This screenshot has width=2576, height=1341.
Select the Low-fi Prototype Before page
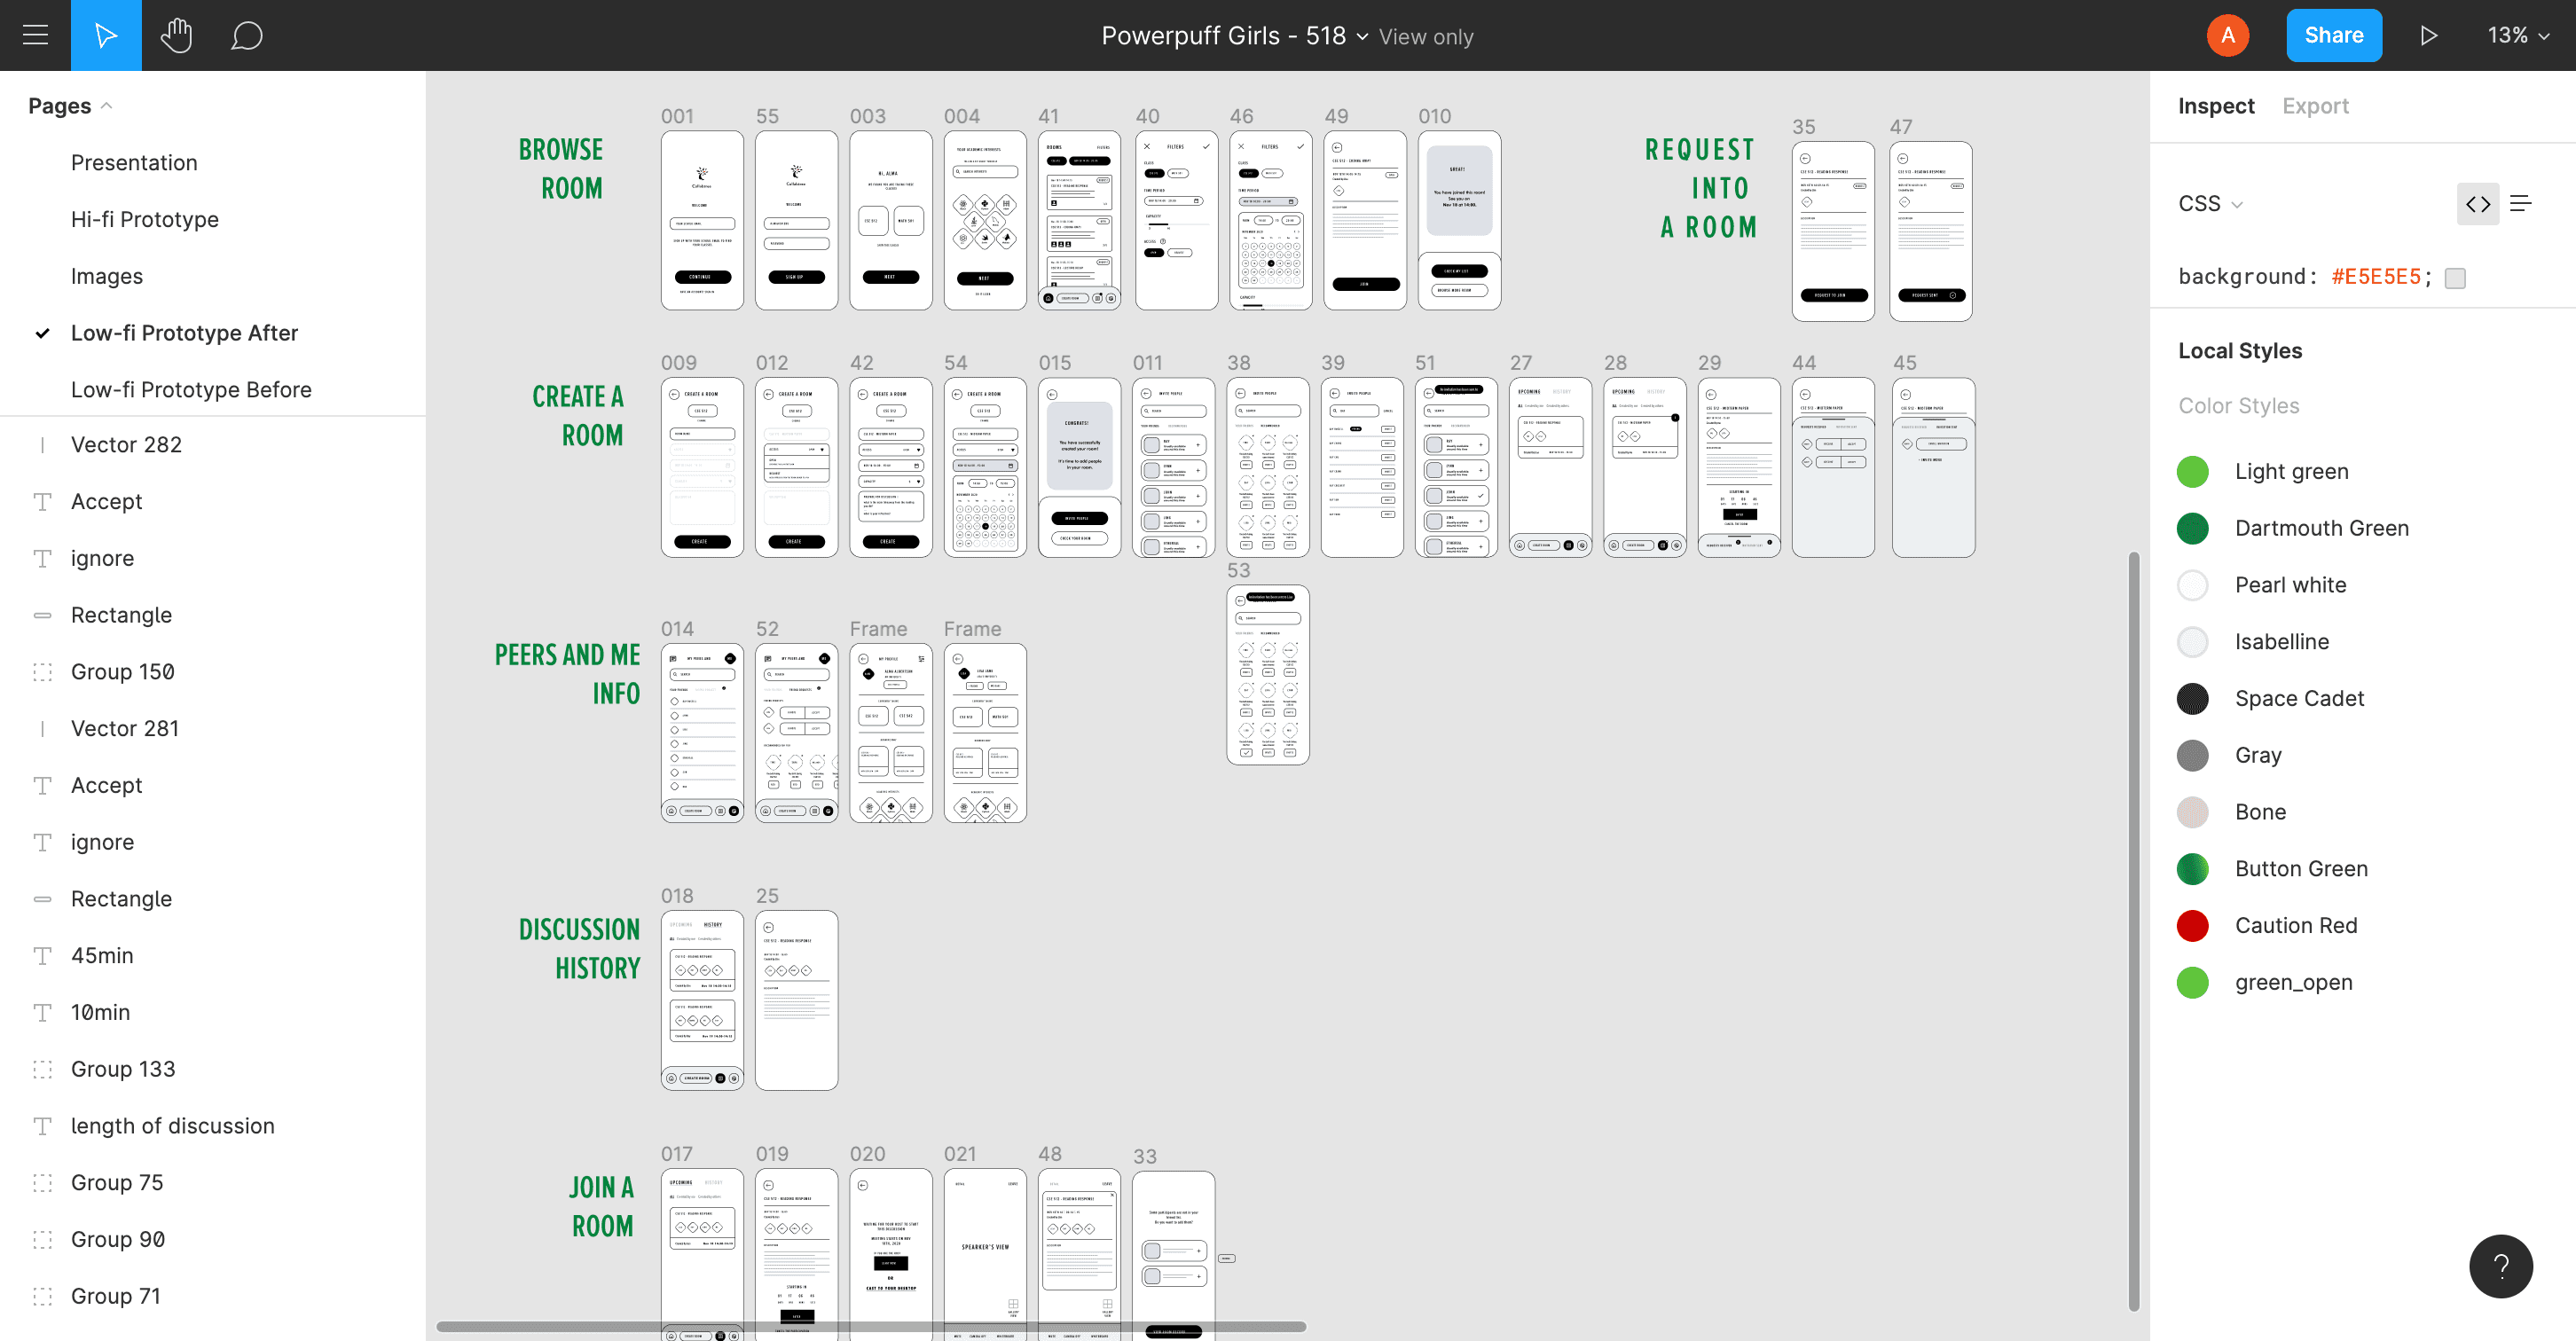click(x=191, y=389)
